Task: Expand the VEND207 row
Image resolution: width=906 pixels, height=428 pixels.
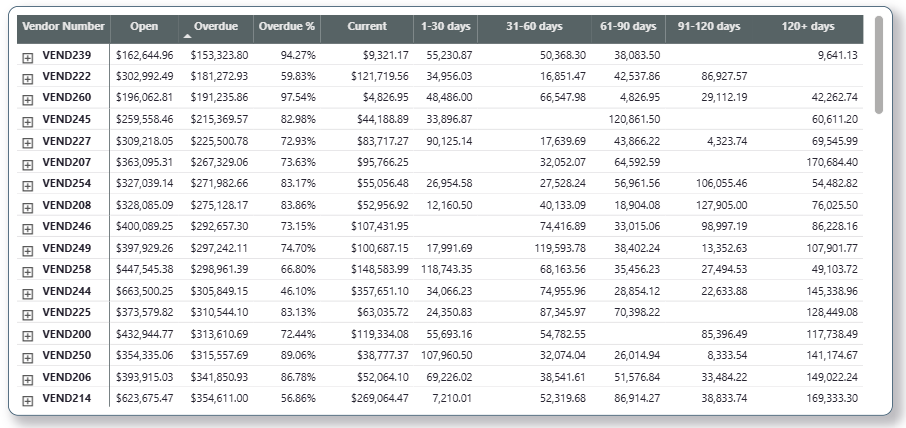Action: pyautogui.click(x=27, y=165)
